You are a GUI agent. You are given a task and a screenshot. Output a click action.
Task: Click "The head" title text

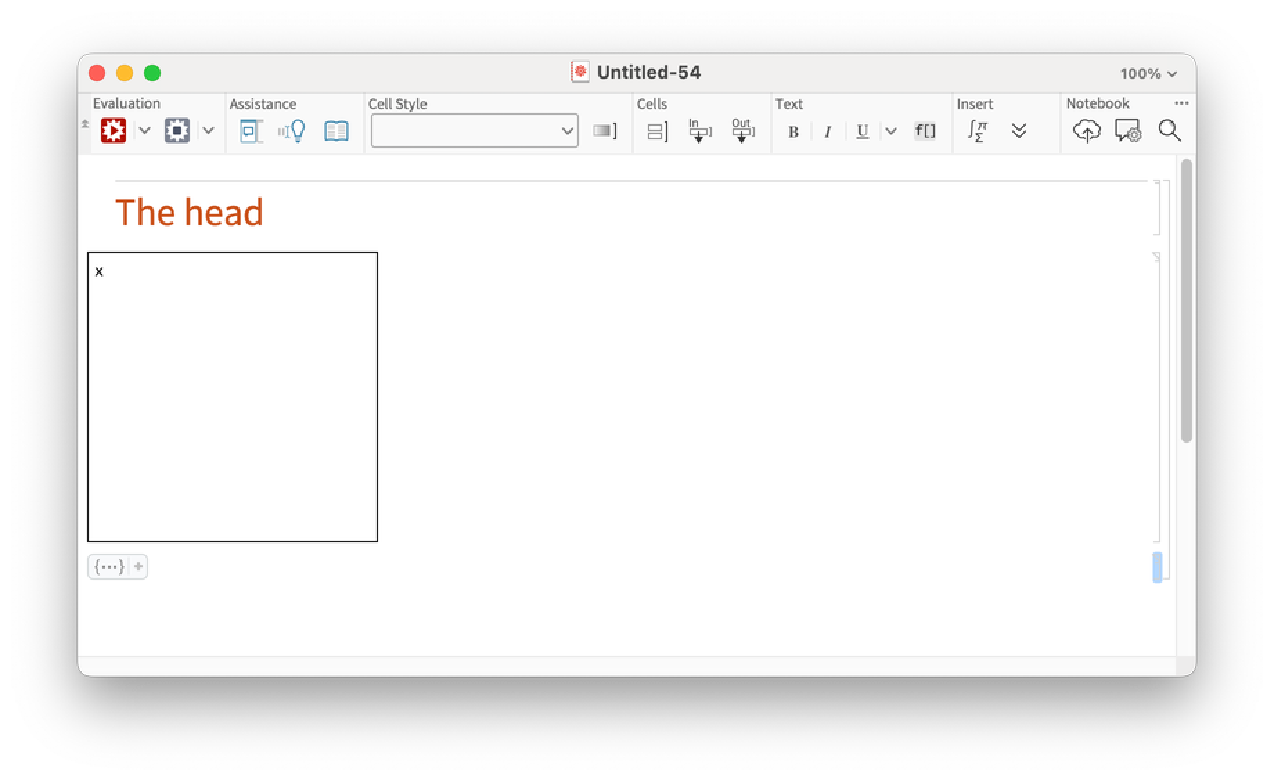(x=189, y=213)
